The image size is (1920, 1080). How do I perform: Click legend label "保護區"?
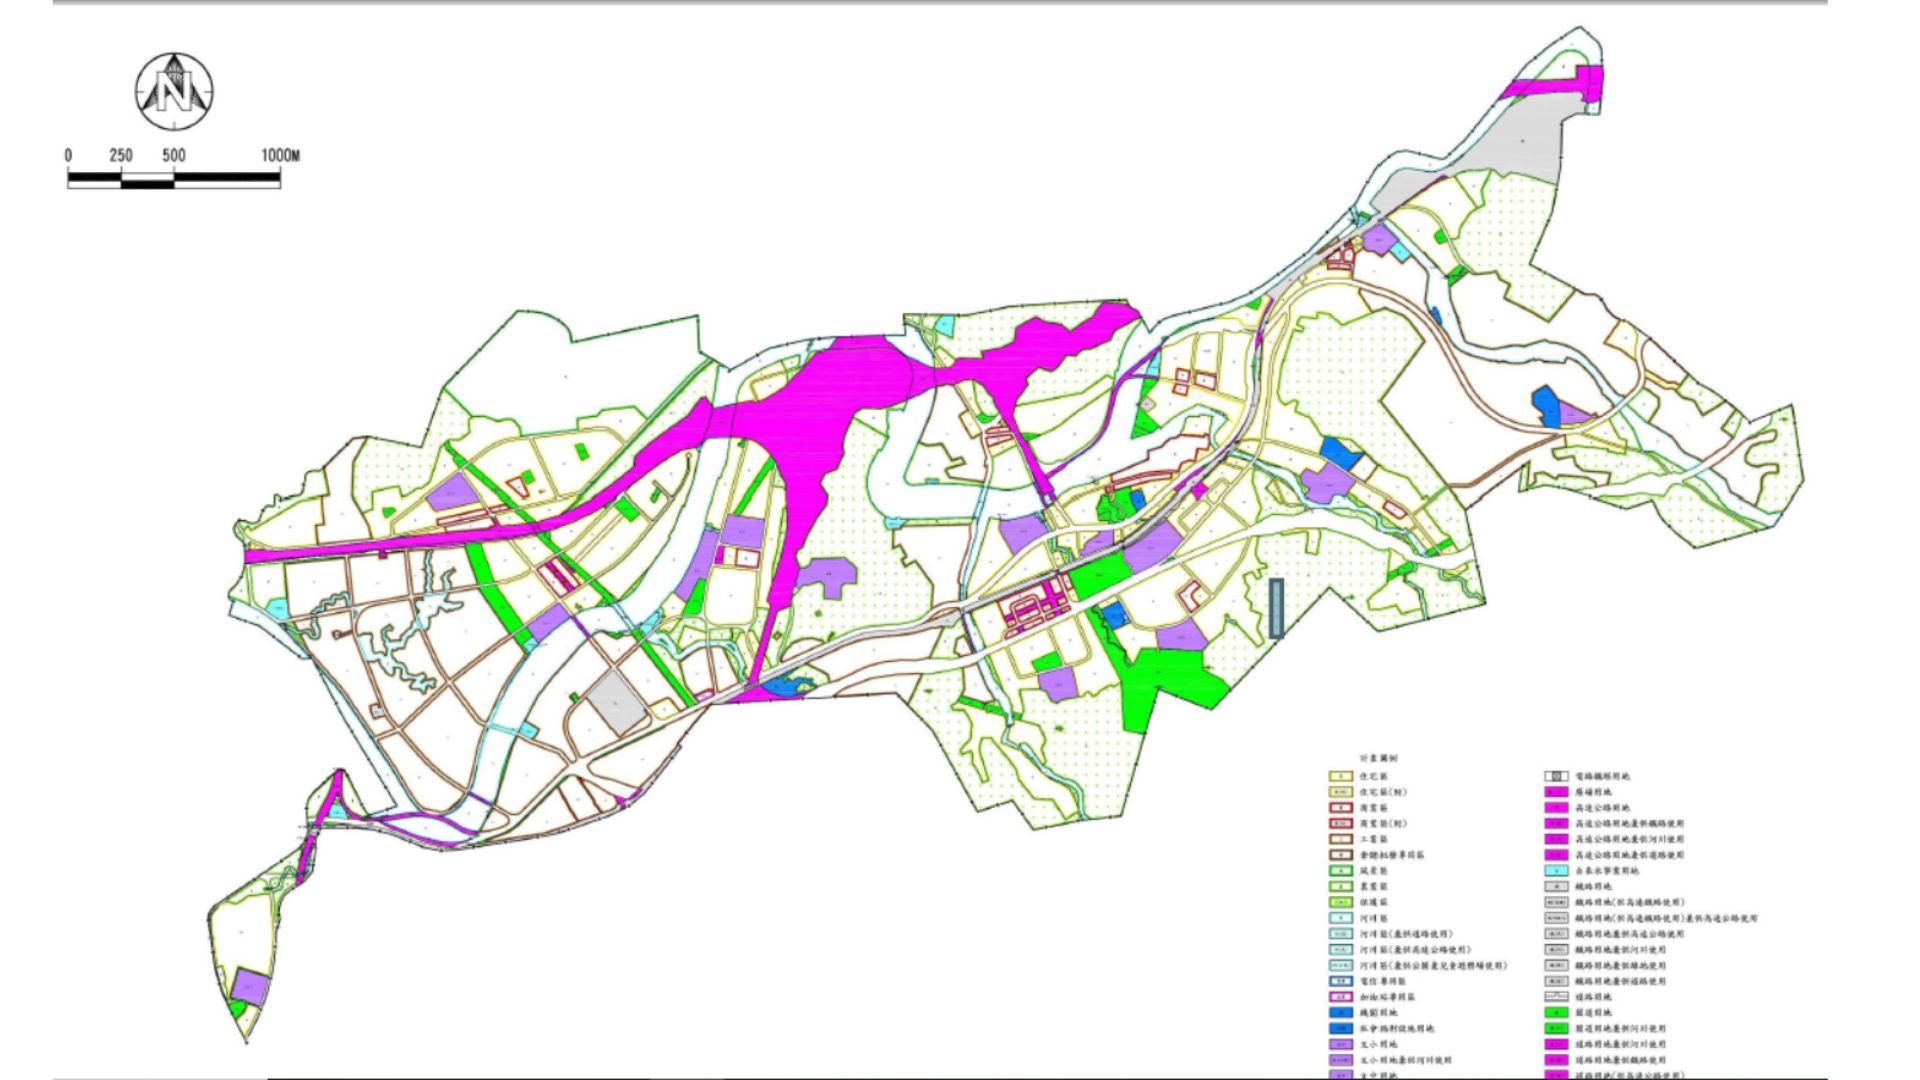[1374, 903]
